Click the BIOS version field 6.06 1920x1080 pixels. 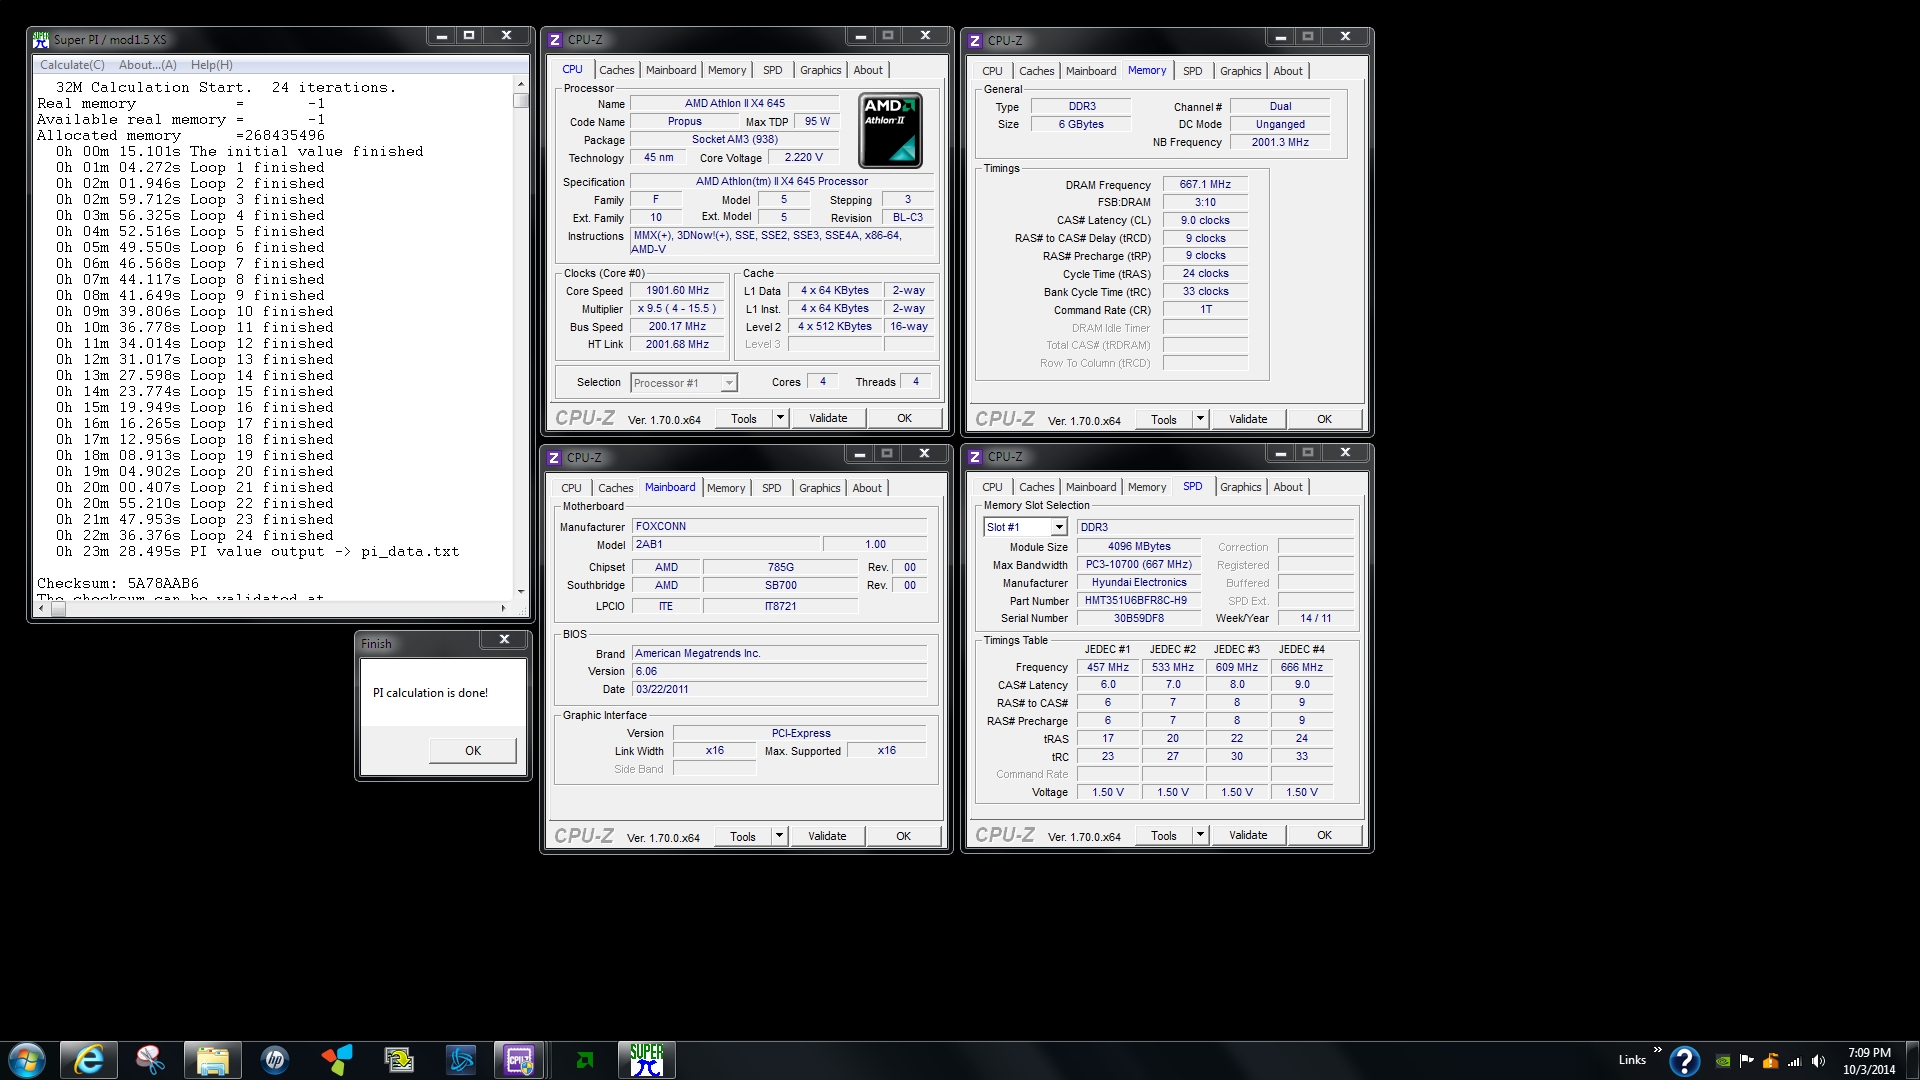coord(779,672)
